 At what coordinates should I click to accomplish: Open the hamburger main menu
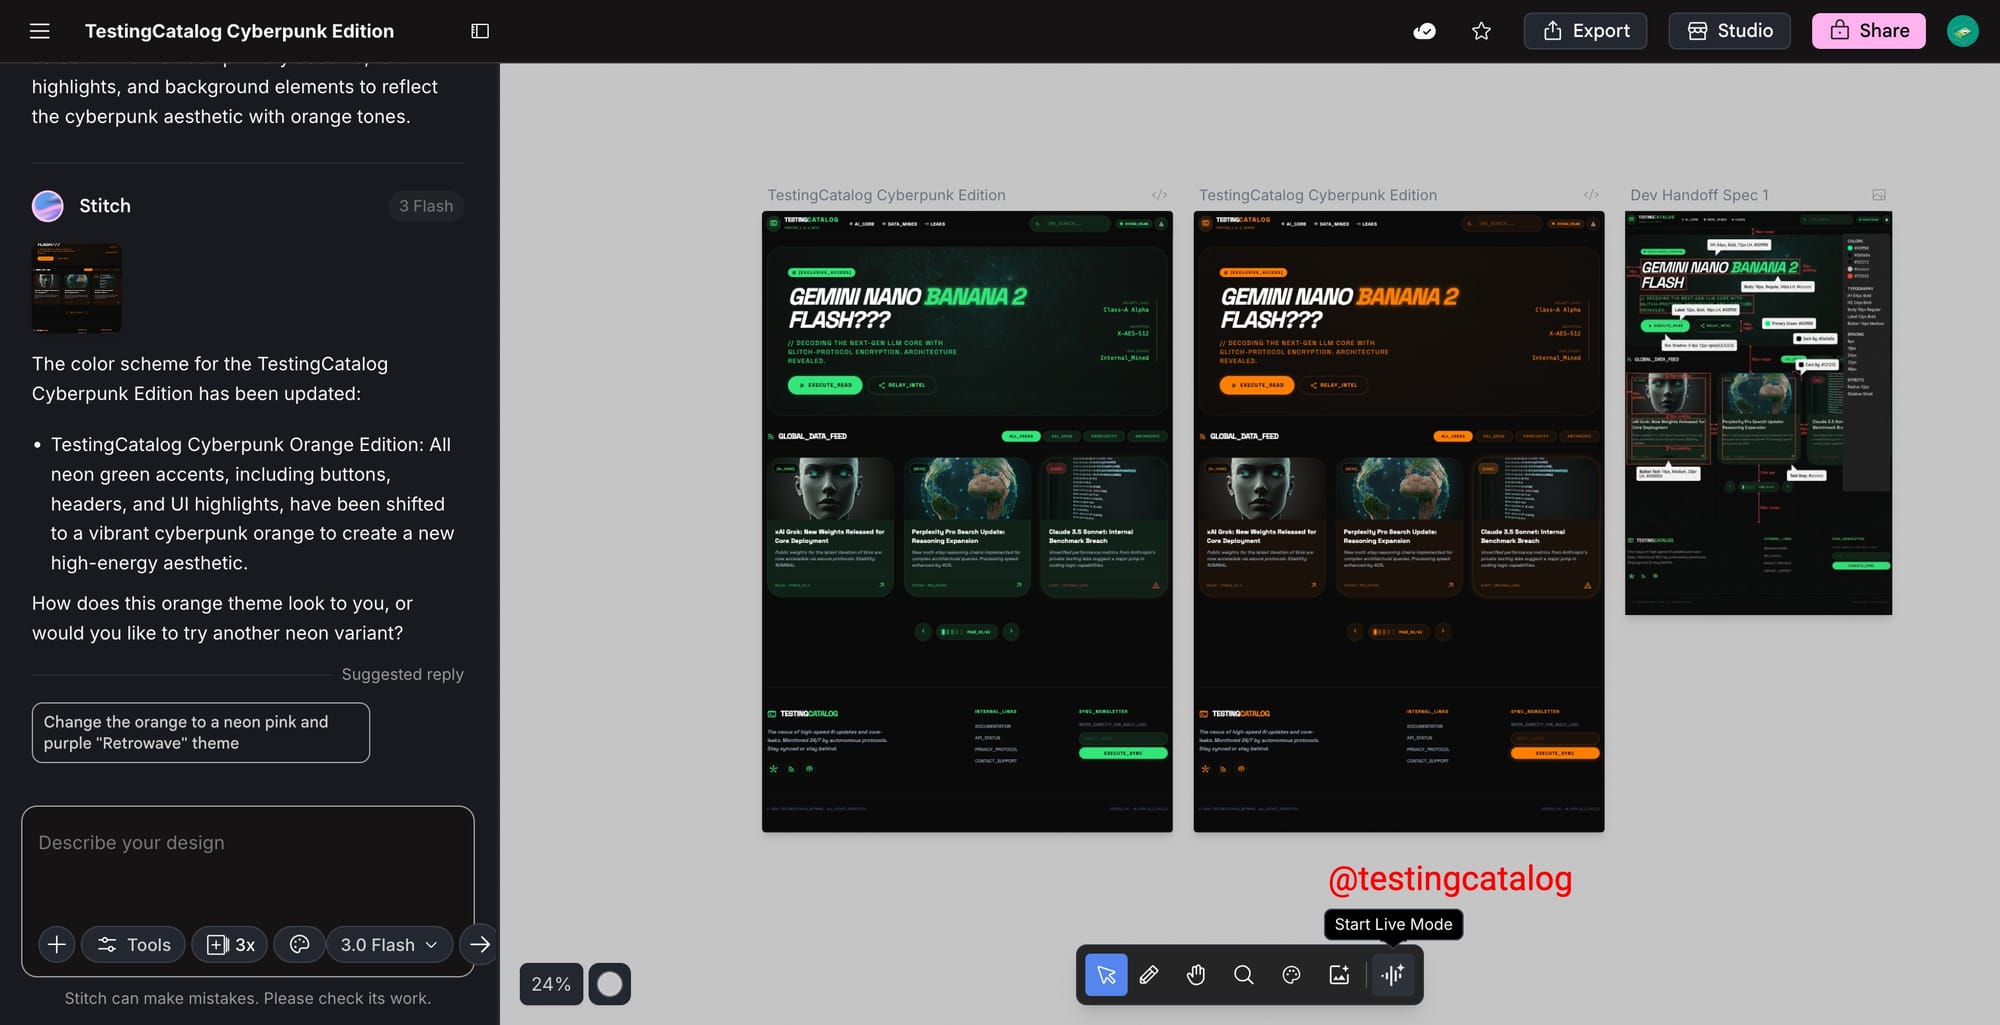(40, 31)
